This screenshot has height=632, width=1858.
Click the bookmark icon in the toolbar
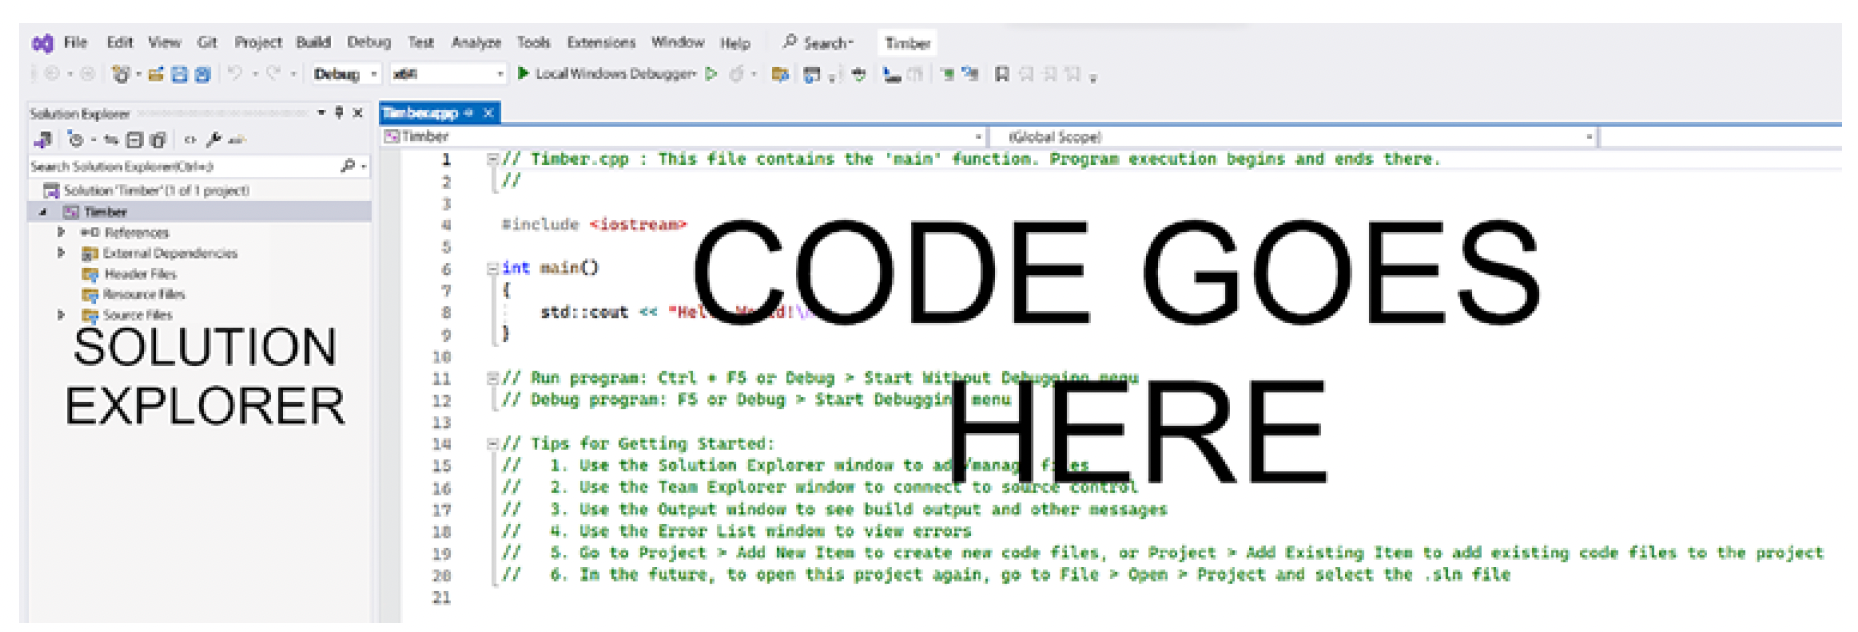[1001, 74]
